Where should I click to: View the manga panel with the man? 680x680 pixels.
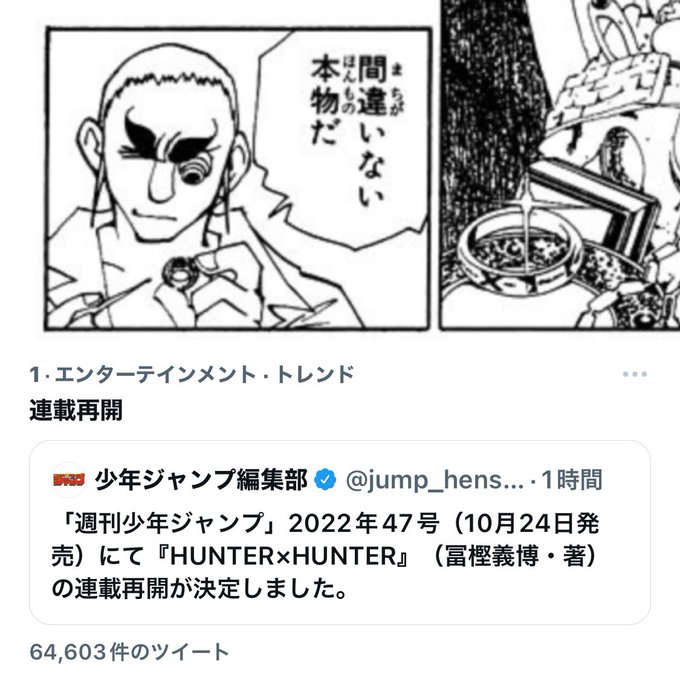point(238,178)
